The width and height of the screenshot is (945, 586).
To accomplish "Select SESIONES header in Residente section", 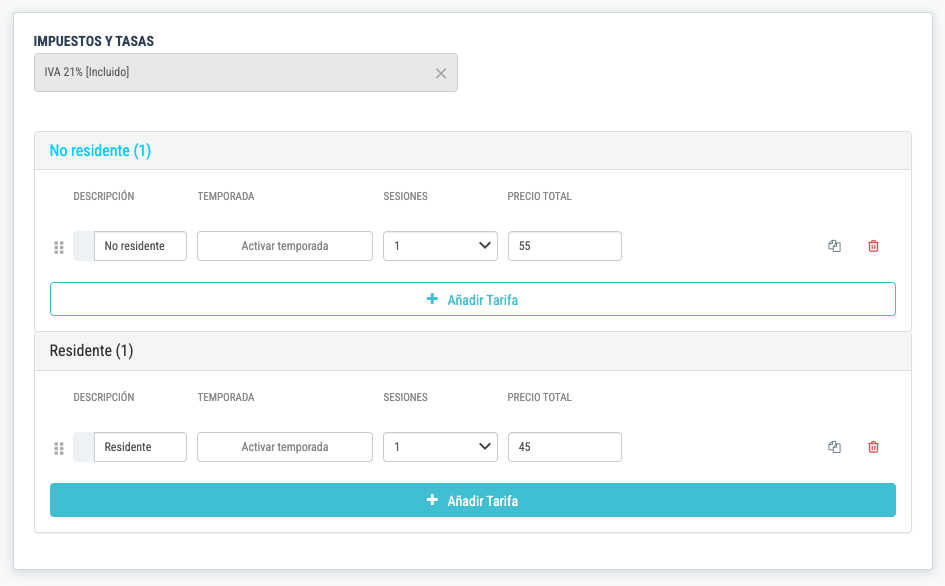I will (406, 397).
